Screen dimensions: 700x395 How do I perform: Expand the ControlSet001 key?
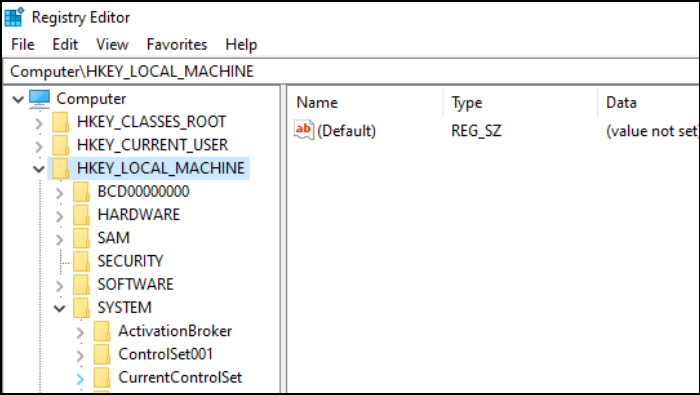tap(80, 355)
